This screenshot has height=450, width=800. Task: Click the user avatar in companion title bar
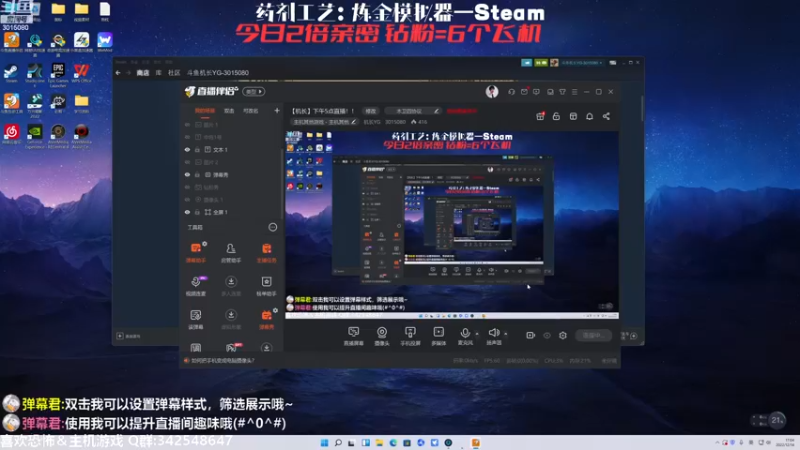point(492,91)
